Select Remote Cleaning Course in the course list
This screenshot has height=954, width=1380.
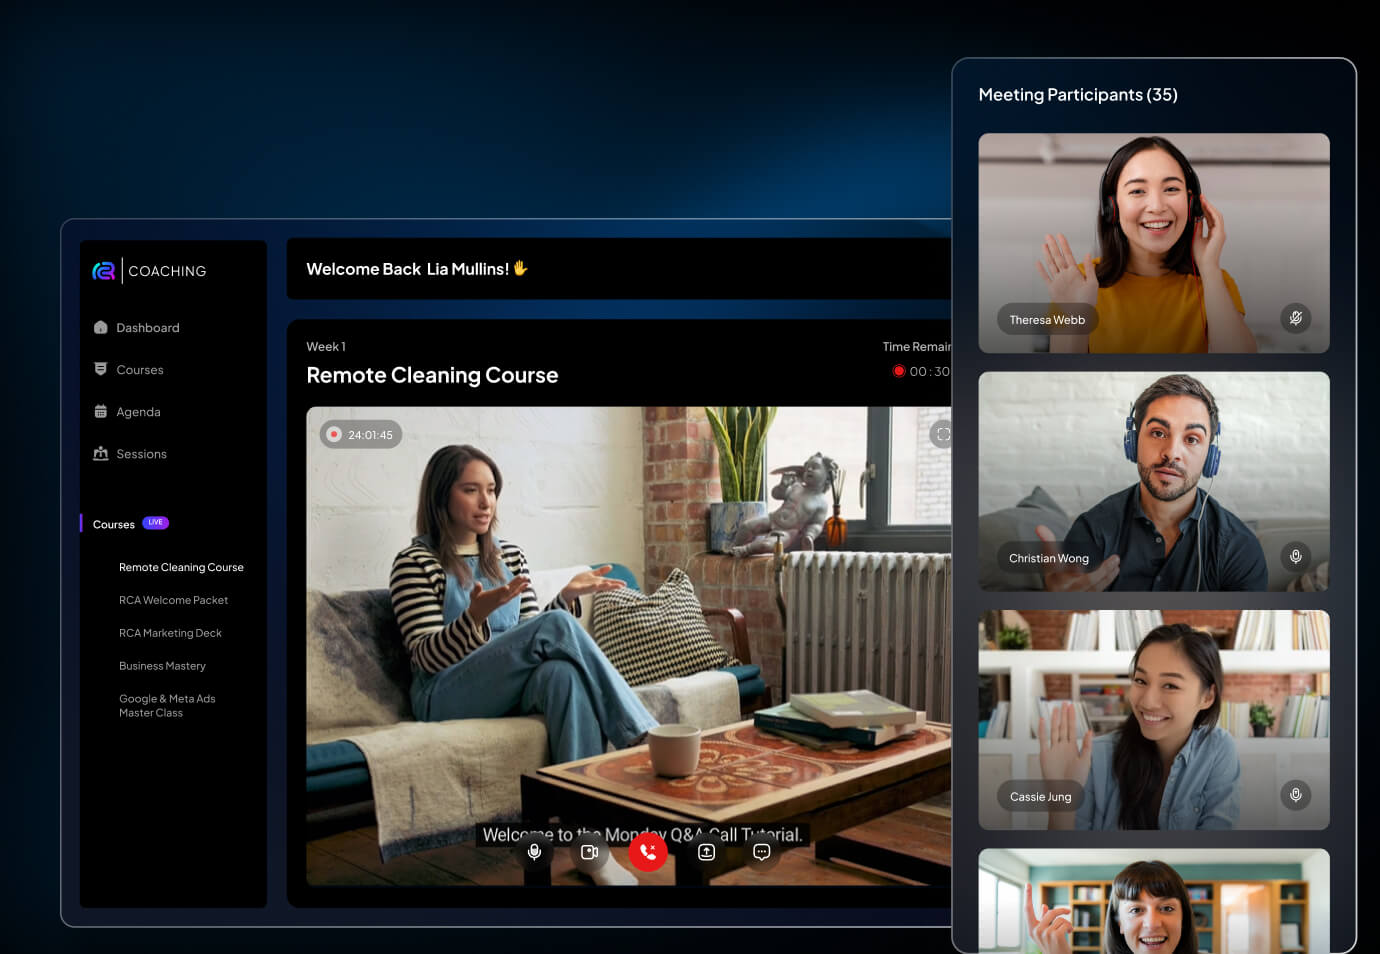(181, 567)
